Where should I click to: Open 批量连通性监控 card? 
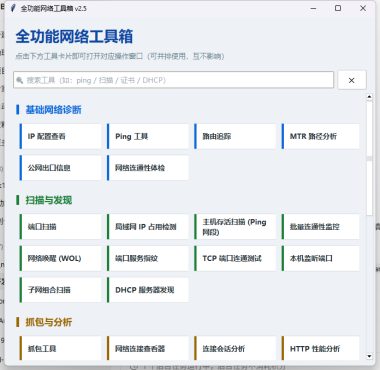(321, 227)
